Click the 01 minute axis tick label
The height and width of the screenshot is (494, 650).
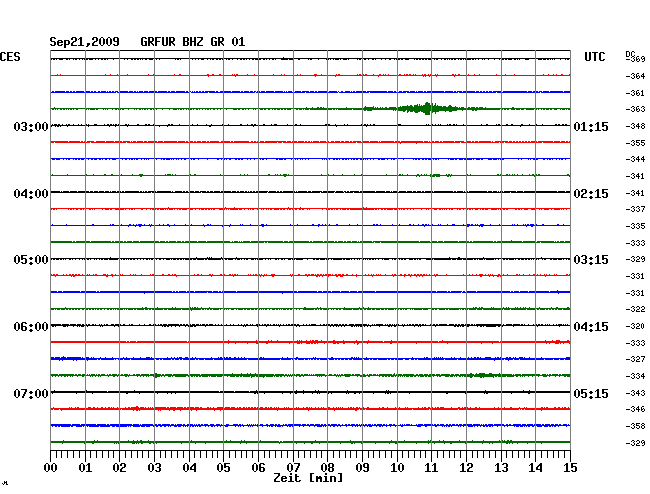click(x=85, y=468)
